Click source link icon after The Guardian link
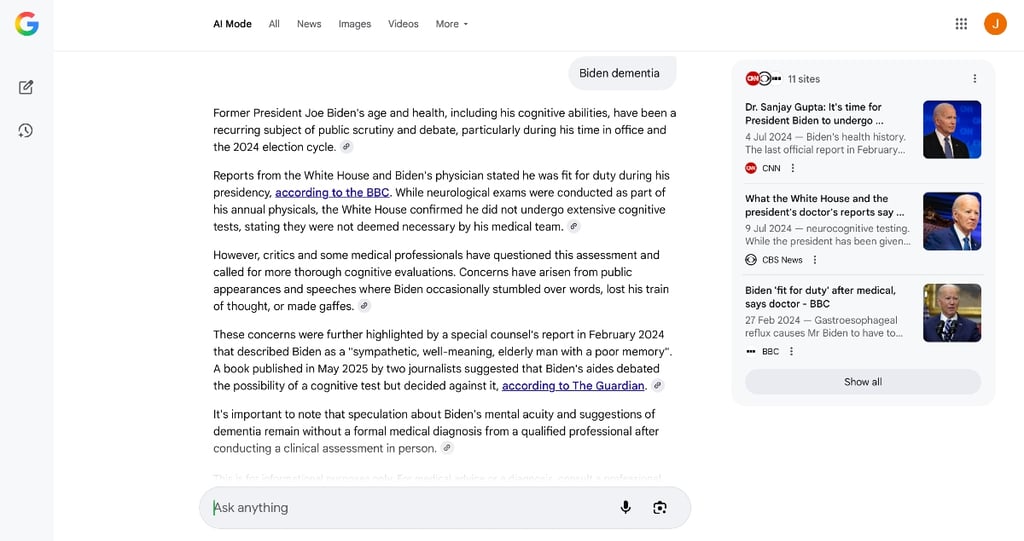The image size is (1024, 541). 658,385
